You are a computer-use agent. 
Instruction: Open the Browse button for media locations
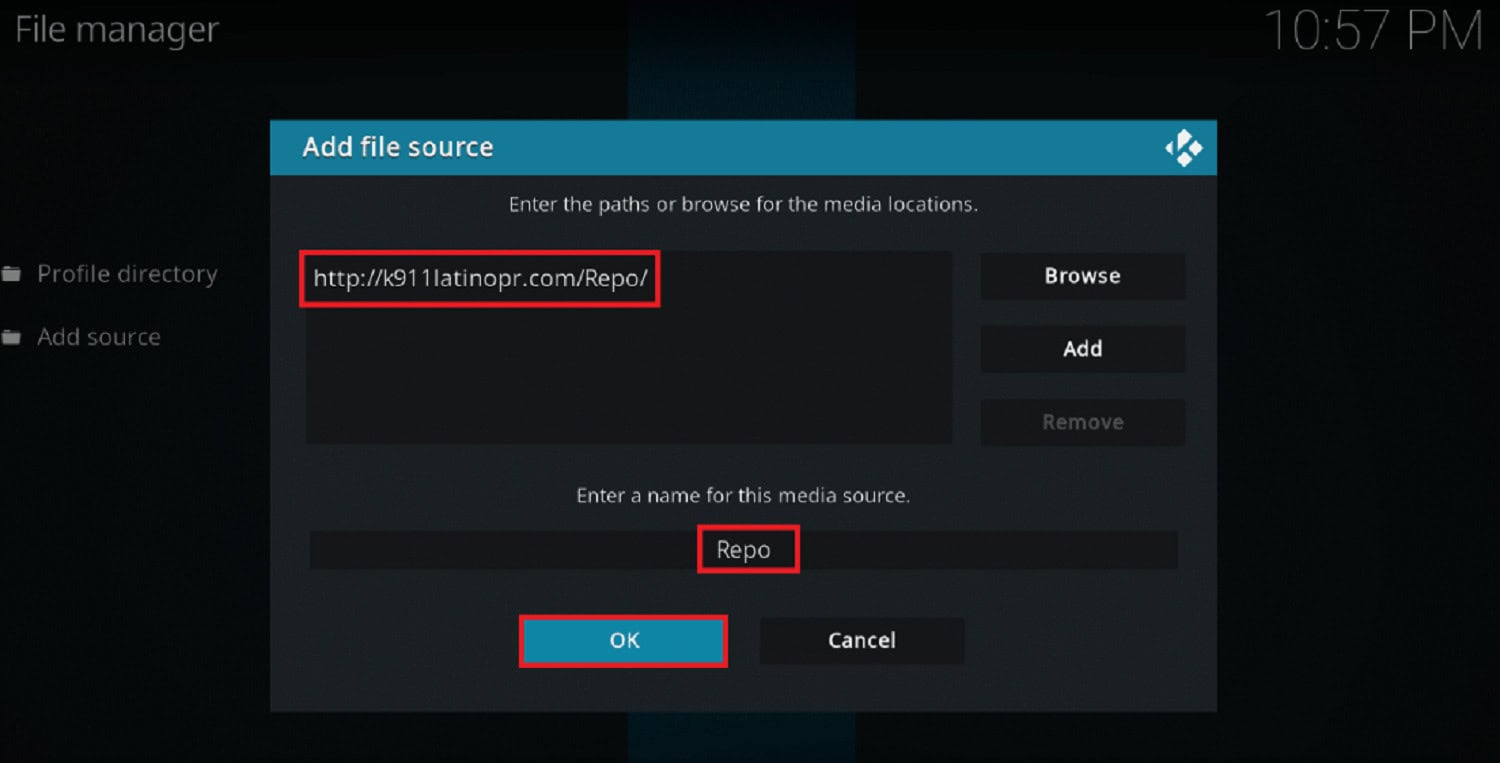click(1082, 276)
